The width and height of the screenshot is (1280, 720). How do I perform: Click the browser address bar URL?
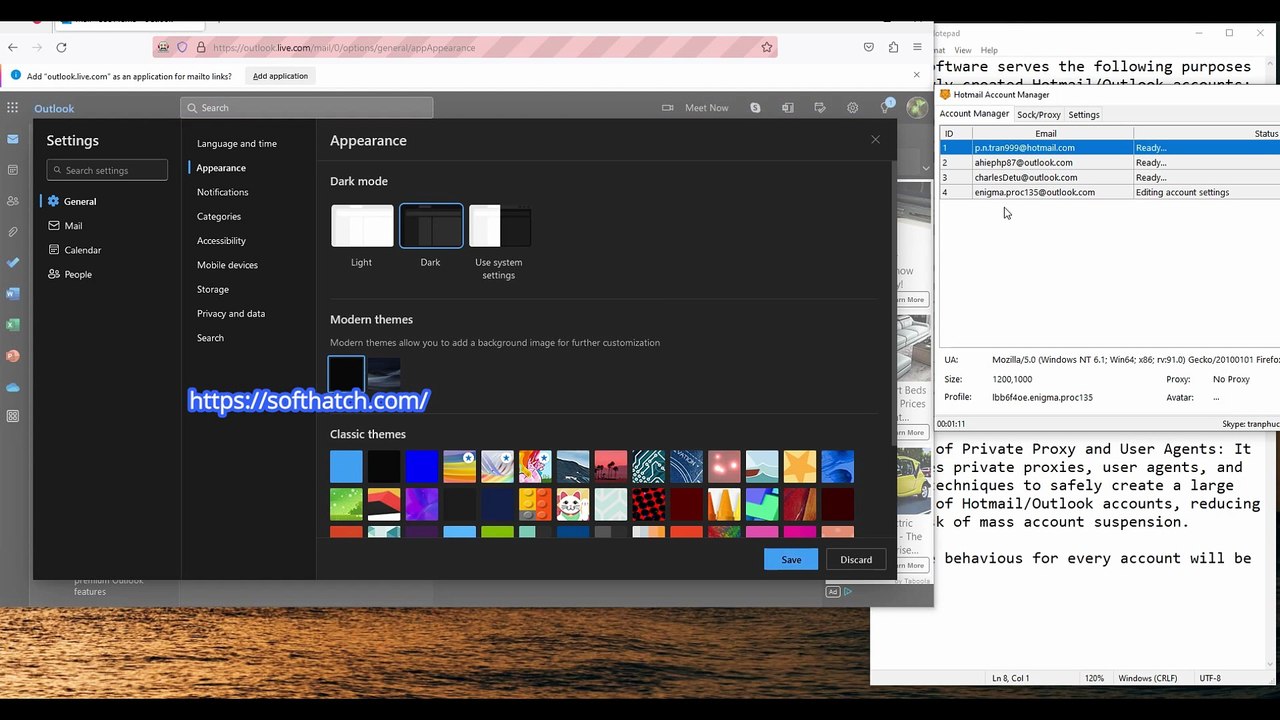(344, 47)
